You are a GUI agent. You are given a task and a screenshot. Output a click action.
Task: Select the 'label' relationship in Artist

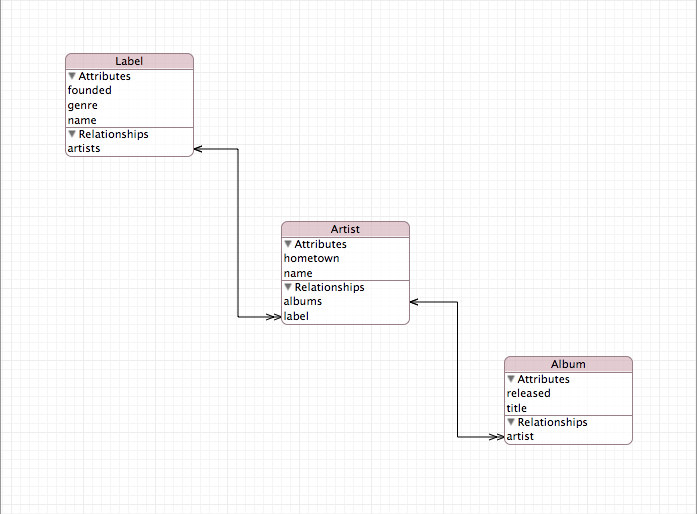pyautogui.click(x=345, y=316)
